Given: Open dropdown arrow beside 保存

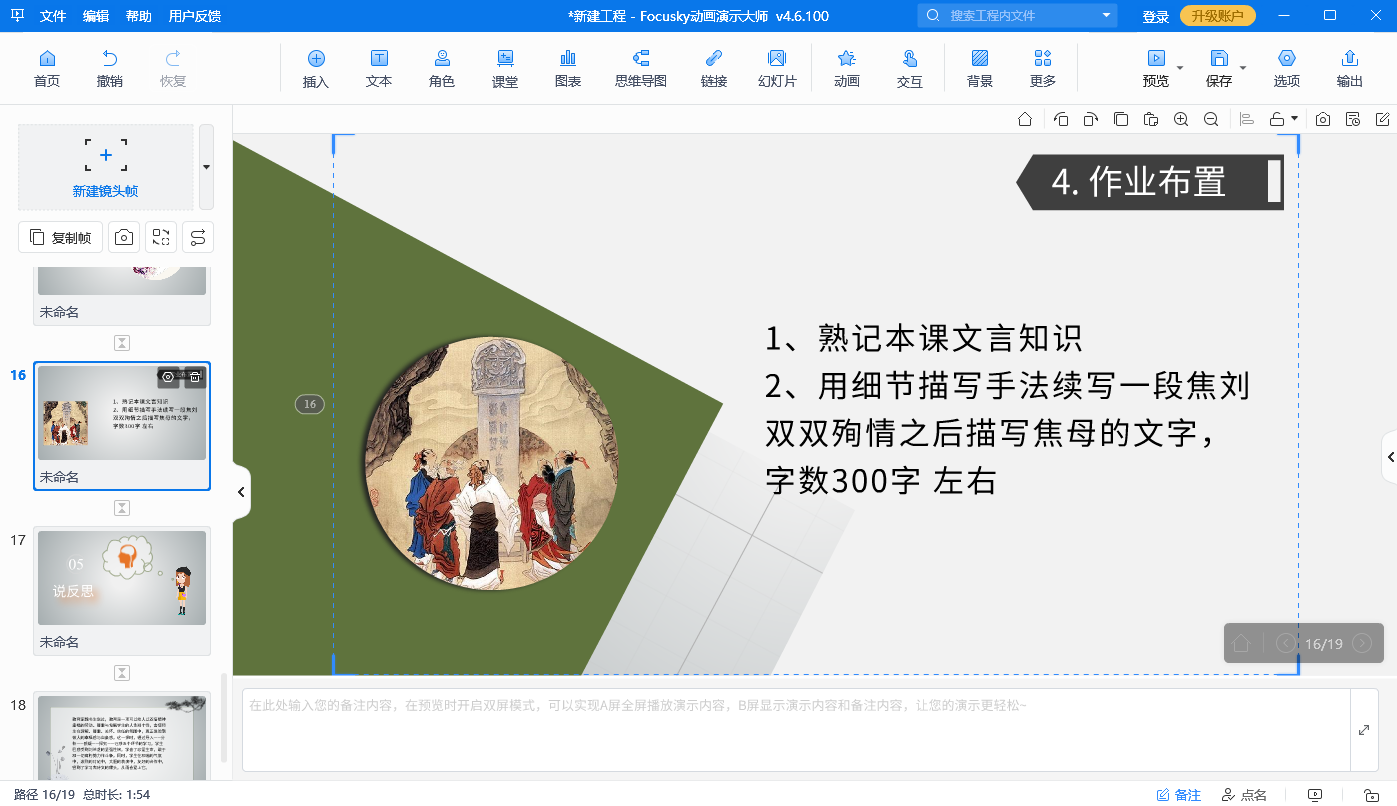Looking at the screenshot, I should (1243, 68).
